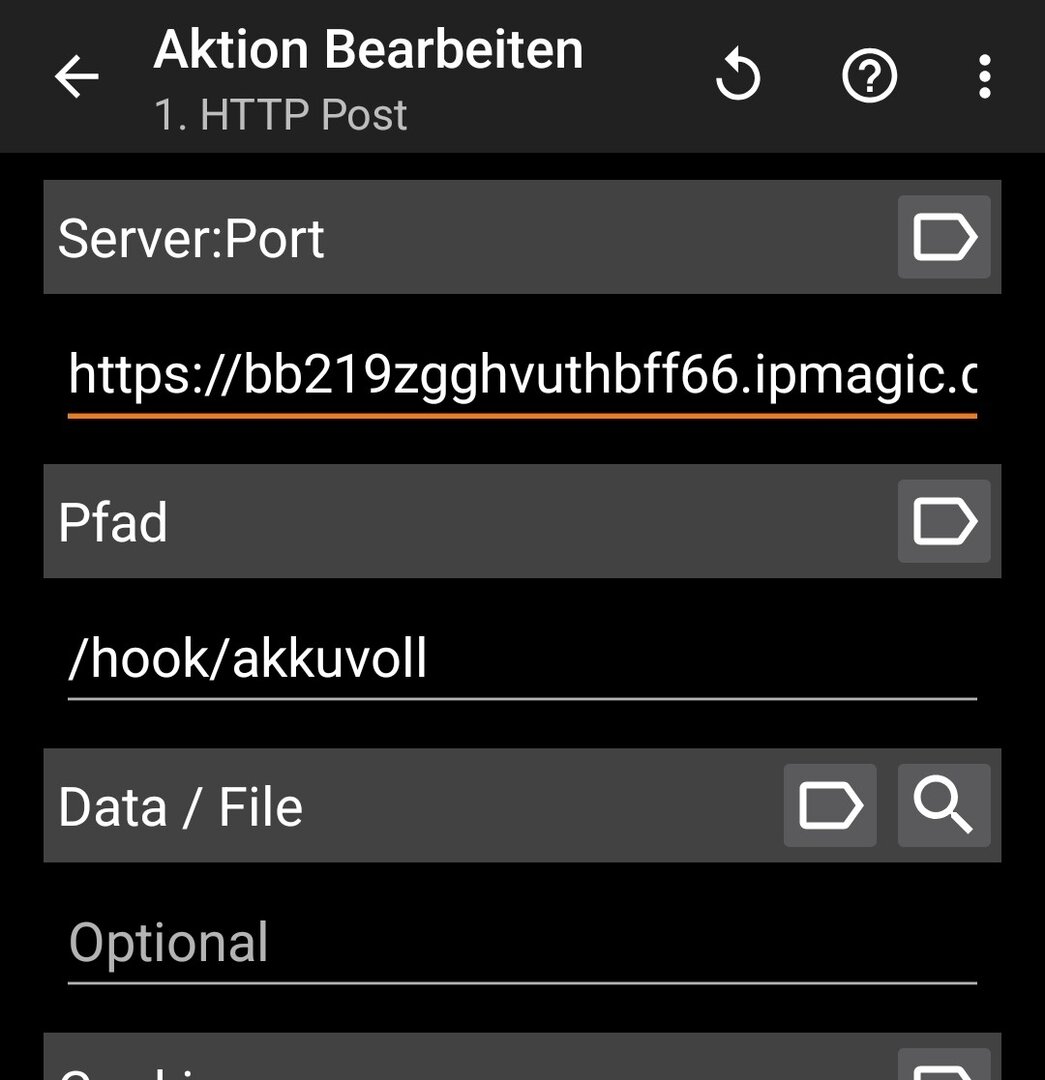Click the gray underline beneath Optional placeholder
This screenshot has width=1045, height=1080.
click(x=520, y=983)
